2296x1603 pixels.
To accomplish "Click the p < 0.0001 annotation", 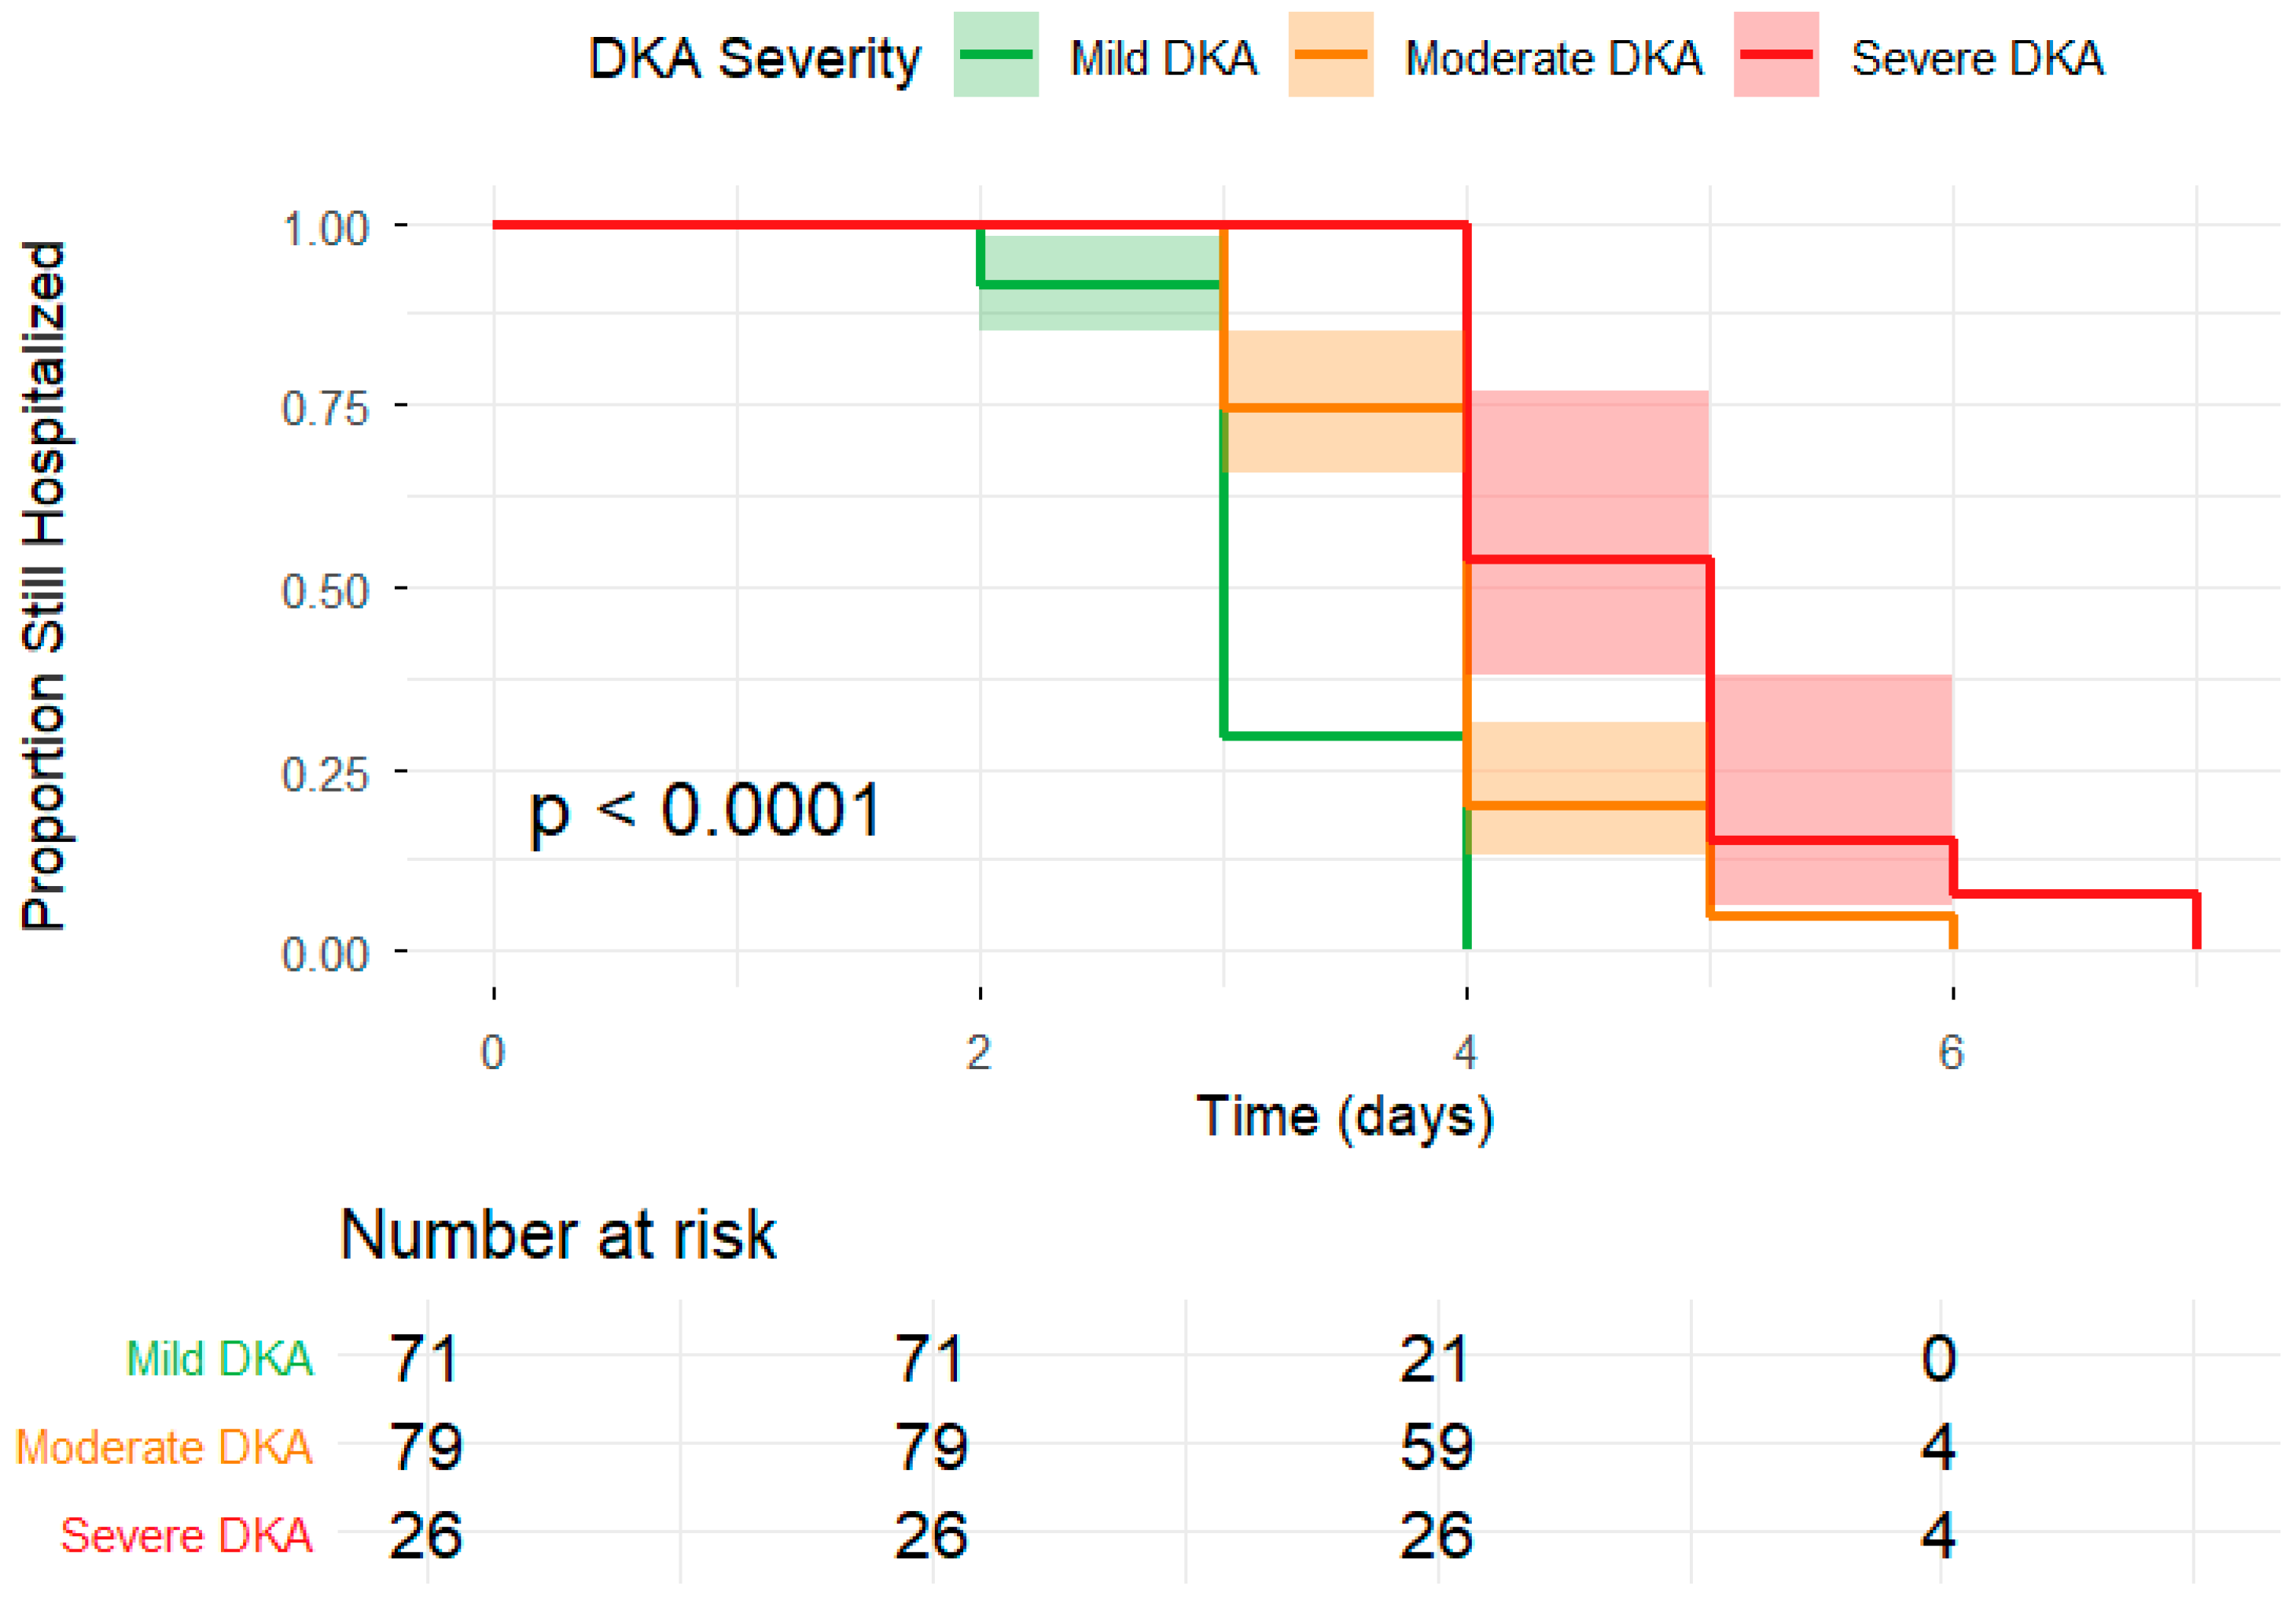I will coord(704,811).
